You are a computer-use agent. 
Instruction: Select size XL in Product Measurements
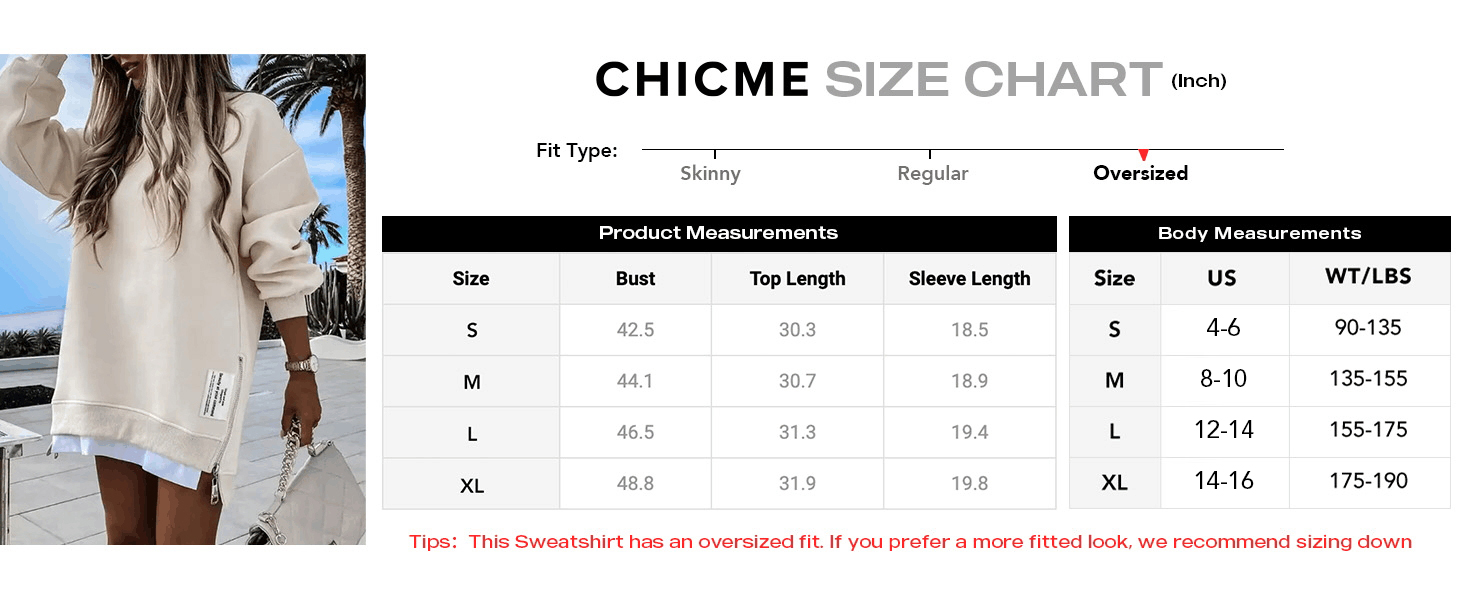[x=472, y=485]
